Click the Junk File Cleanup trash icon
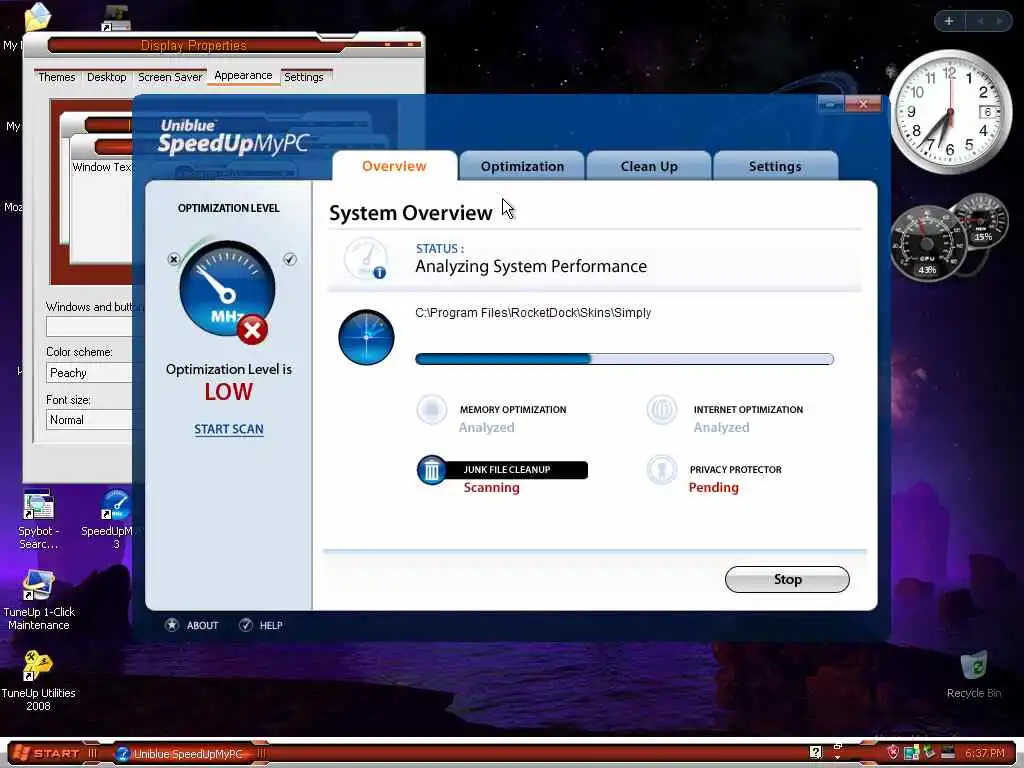 (x=432, y=470)
